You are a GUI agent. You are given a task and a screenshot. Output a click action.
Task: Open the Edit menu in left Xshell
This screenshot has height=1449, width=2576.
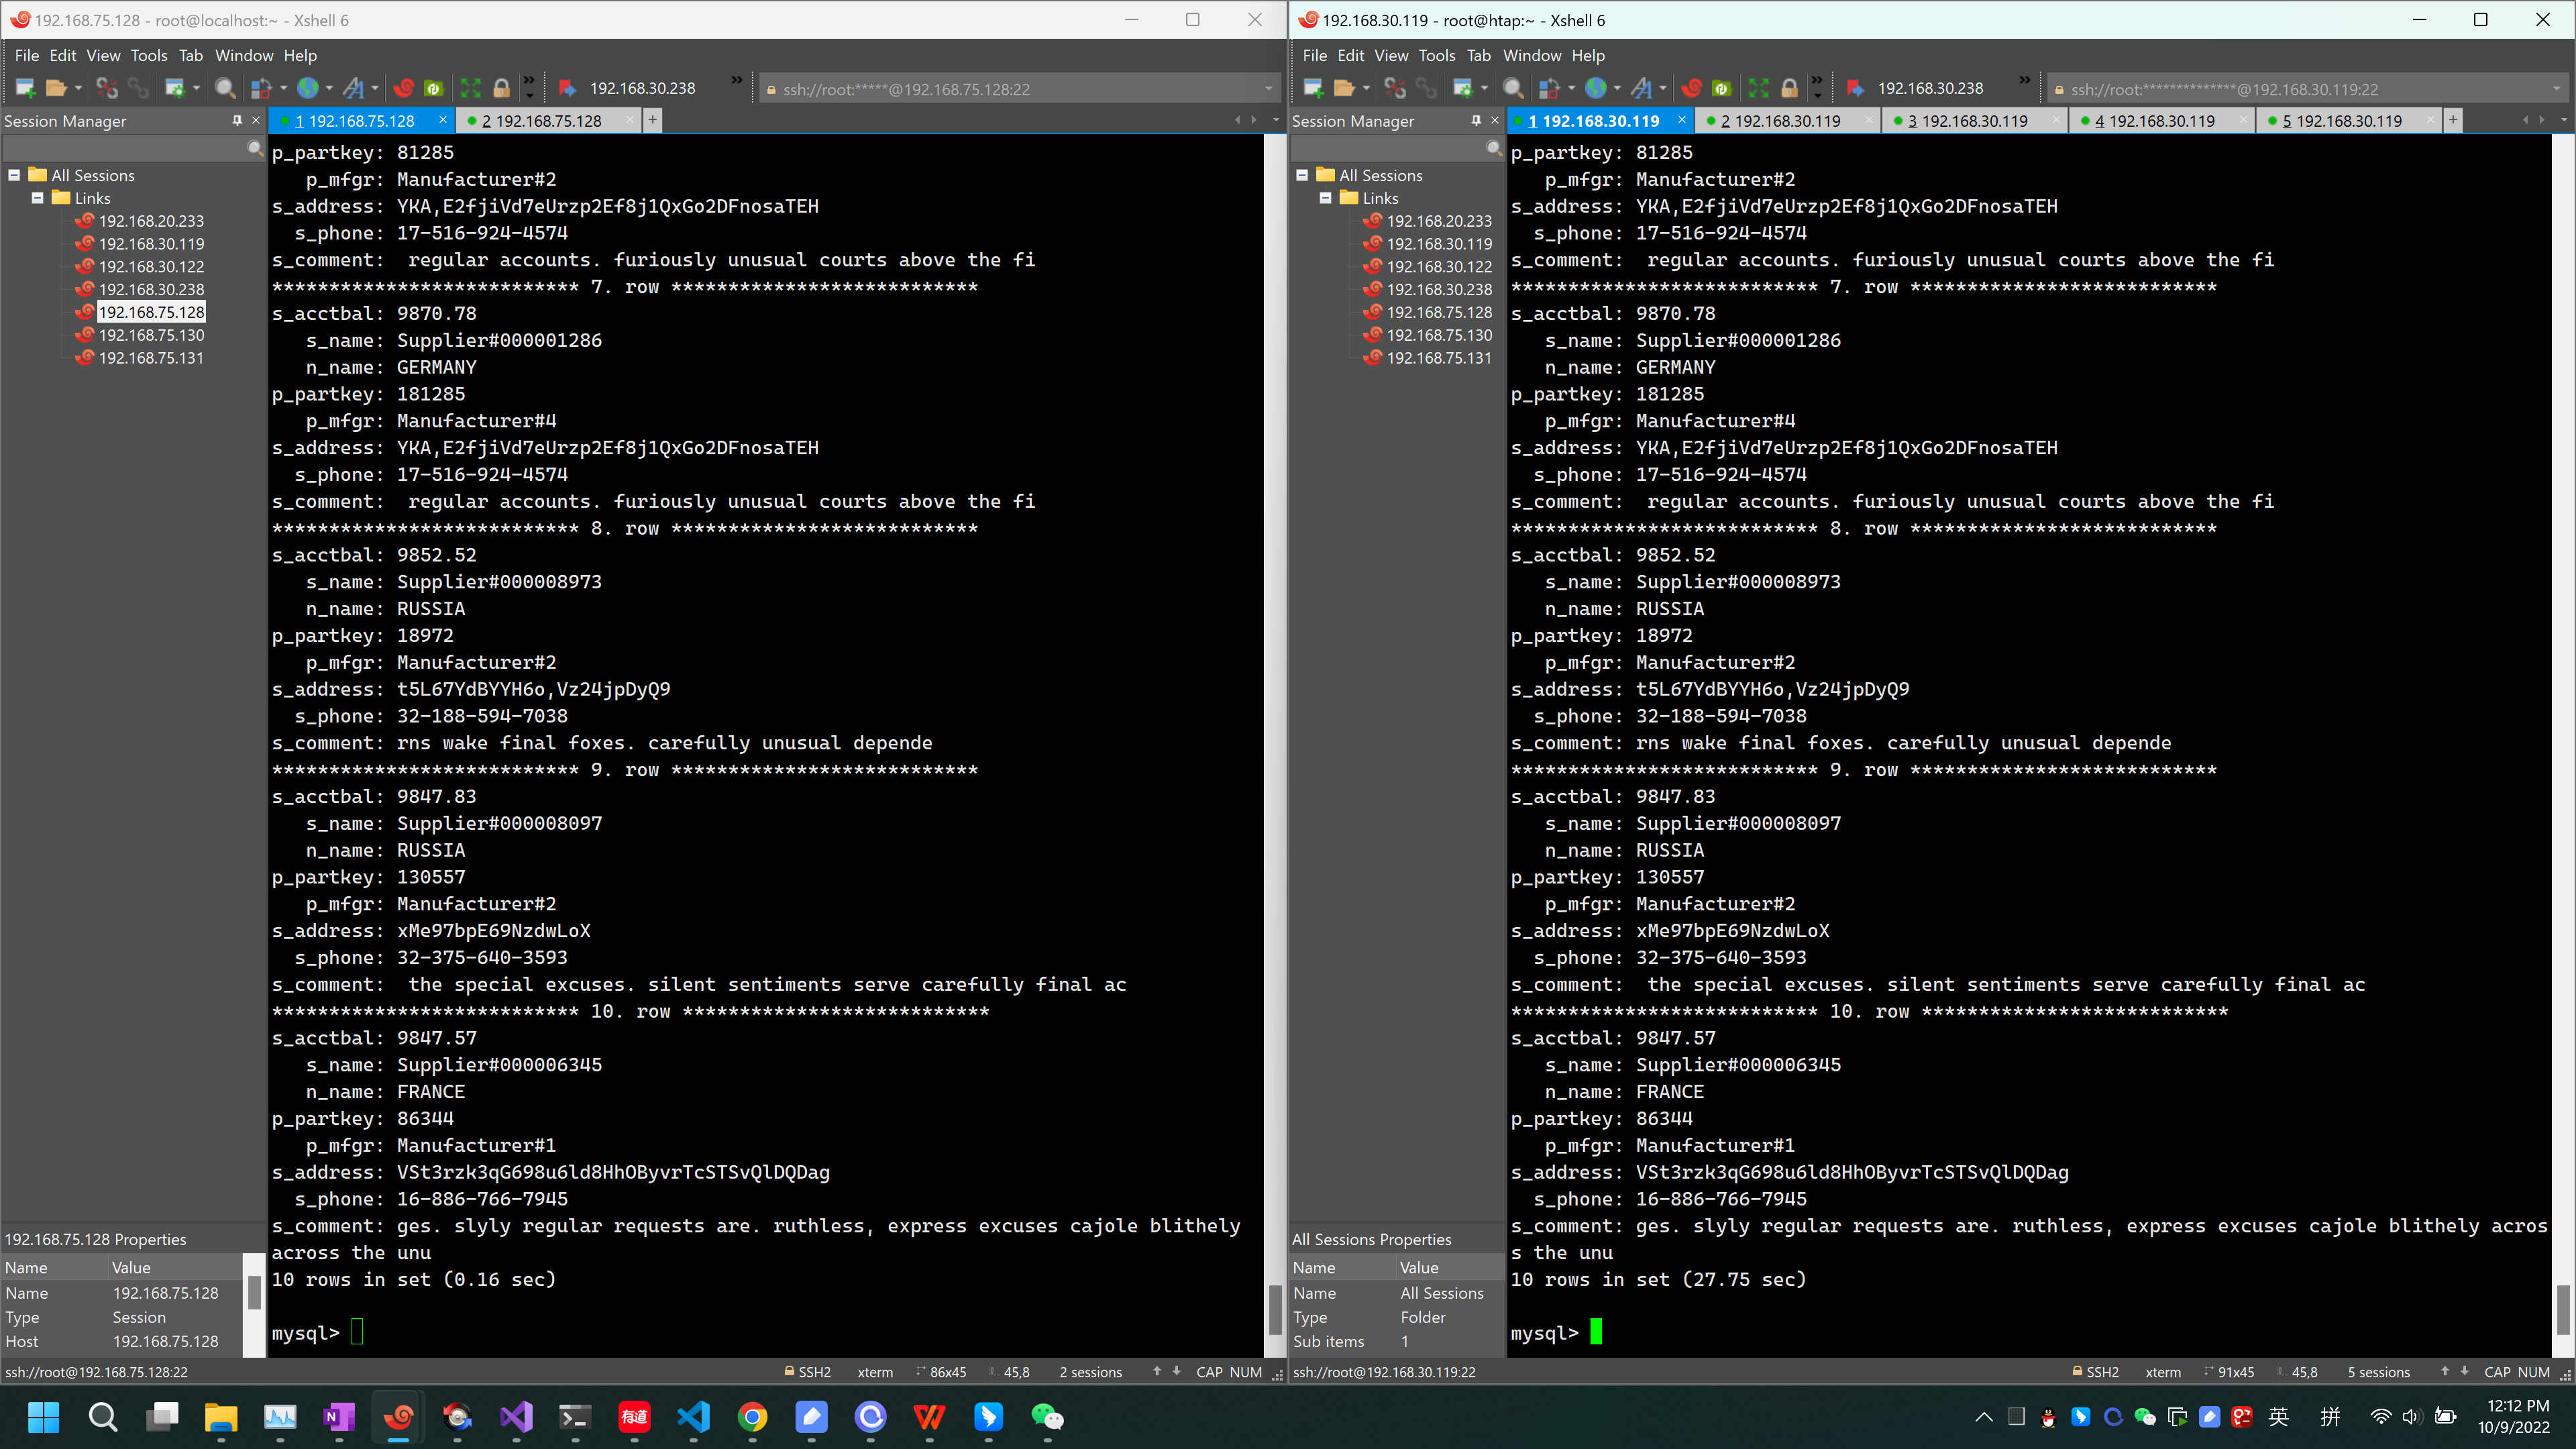(x=62, y=55)
